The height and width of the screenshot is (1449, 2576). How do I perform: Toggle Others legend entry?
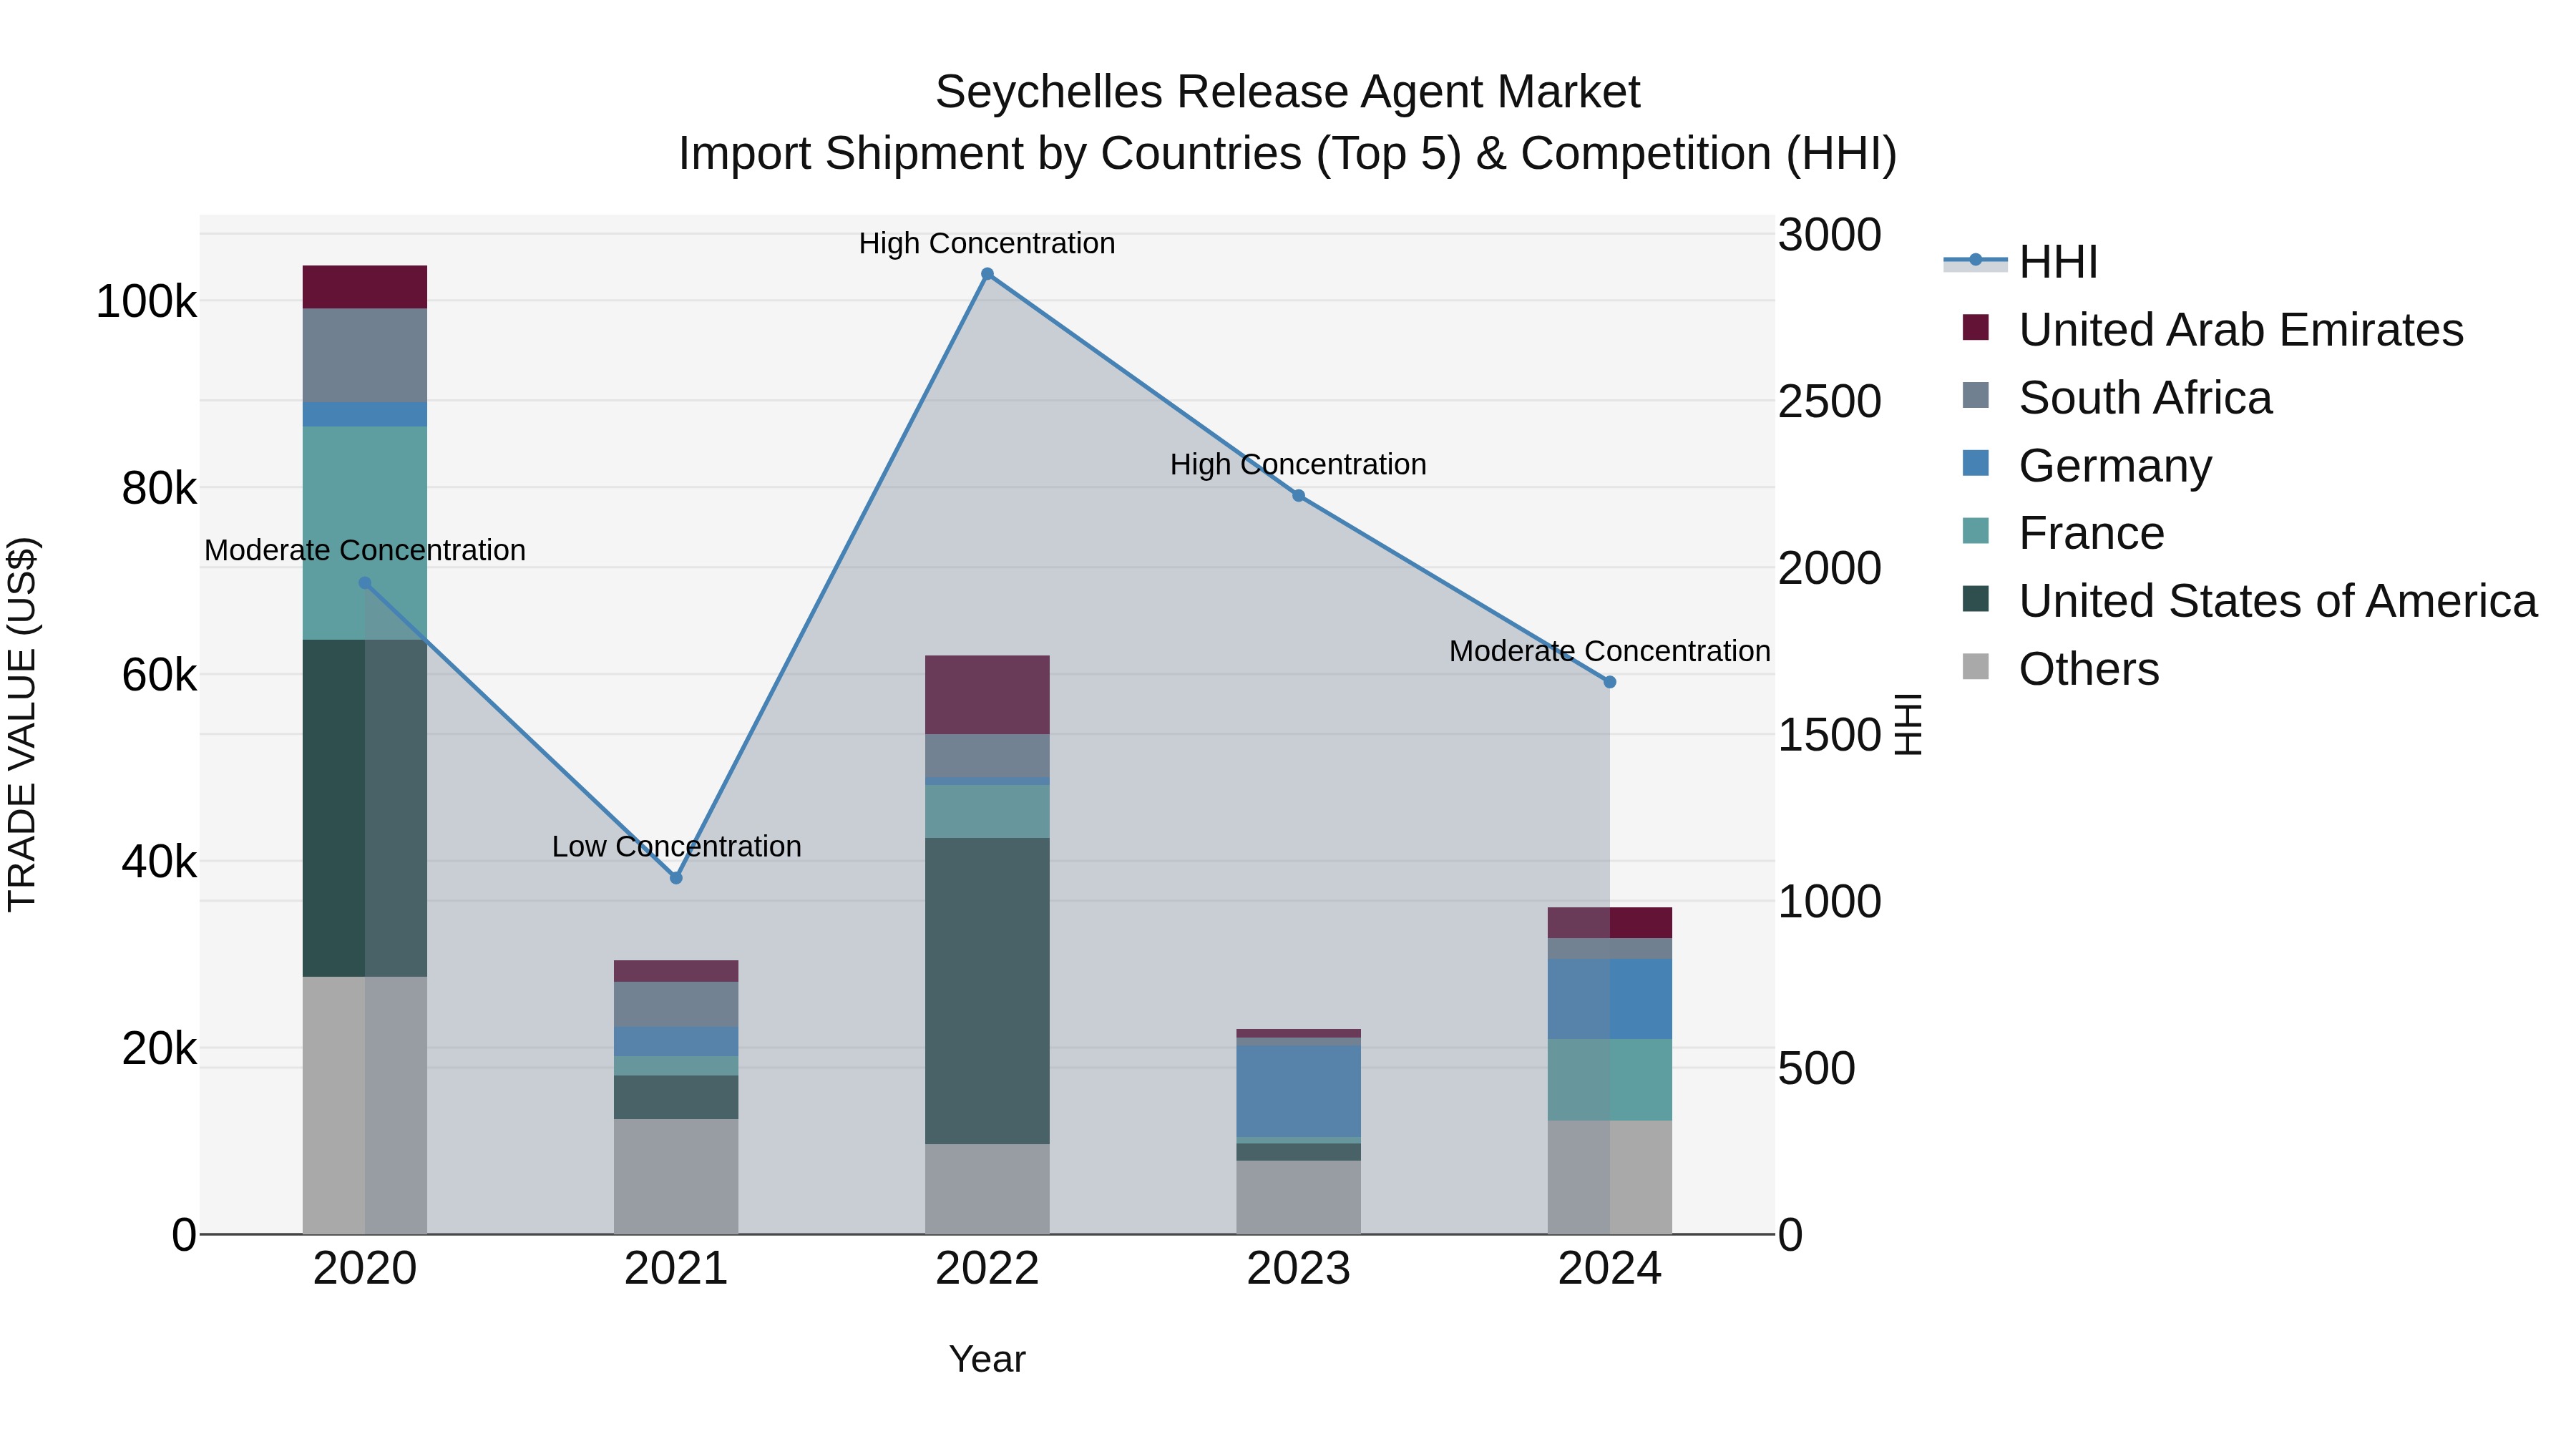pyautogui.click(x=2060, y=669)
